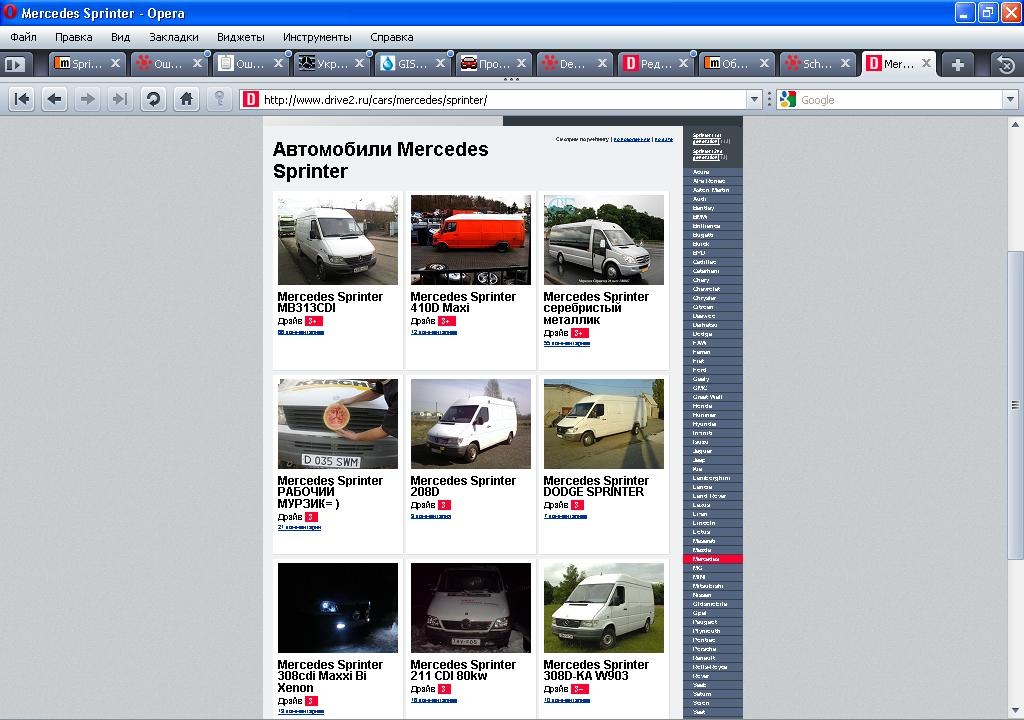Select Honda in brand sidebar

[x=702, y=406]
